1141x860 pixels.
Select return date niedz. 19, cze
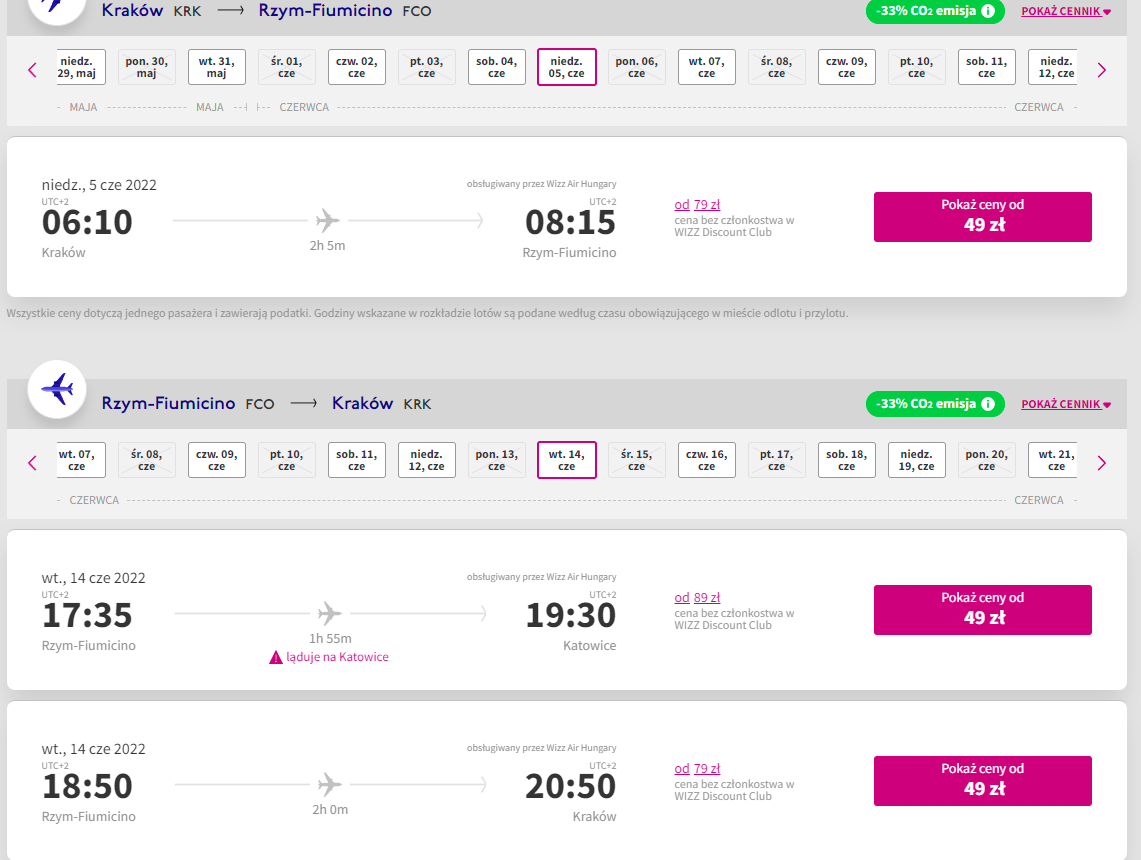tap(917, 460)
